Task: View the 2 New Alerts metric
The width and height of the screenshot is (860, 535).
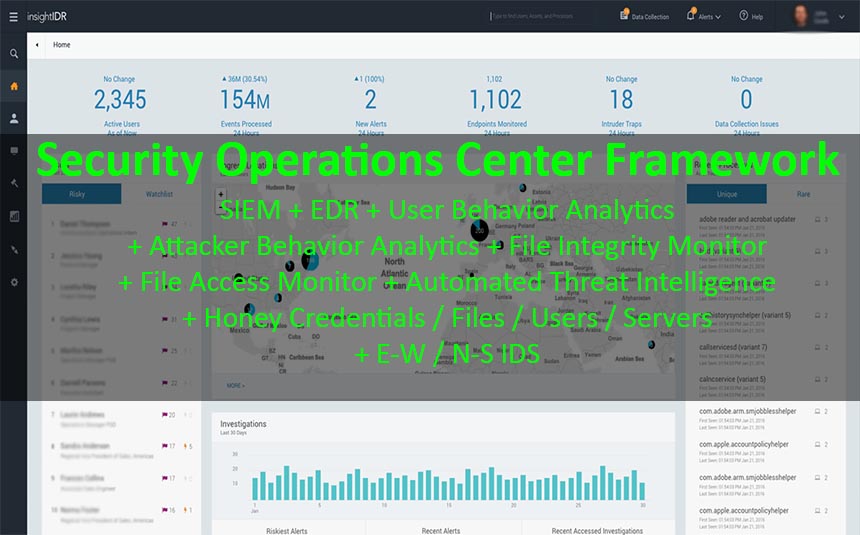Action: 370,100
